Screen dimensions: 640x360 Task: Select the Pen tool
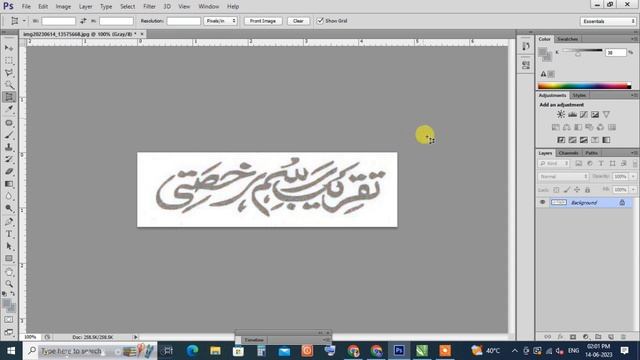9,222
